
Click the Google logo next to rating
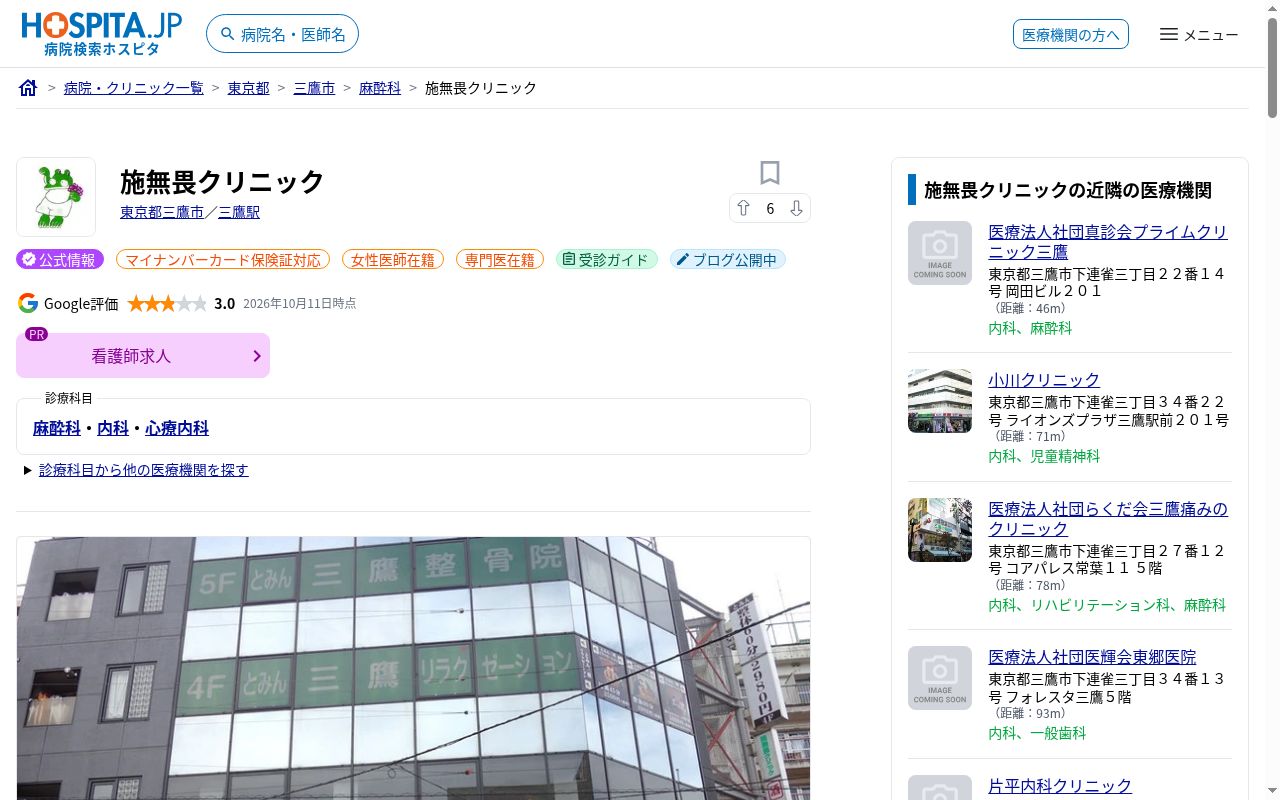tap(28, 303)
